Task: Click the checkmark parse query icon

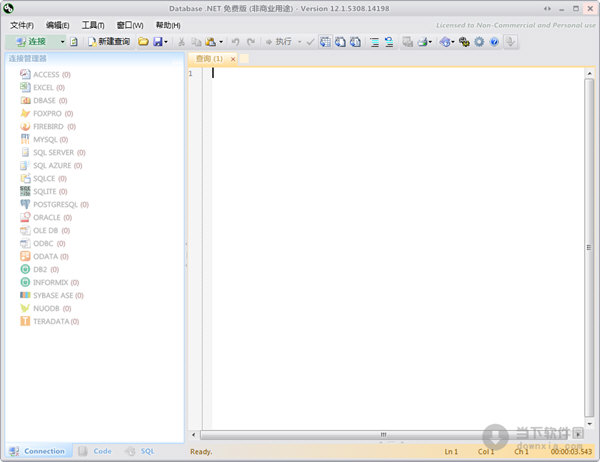Action: [x=310, y=42]
